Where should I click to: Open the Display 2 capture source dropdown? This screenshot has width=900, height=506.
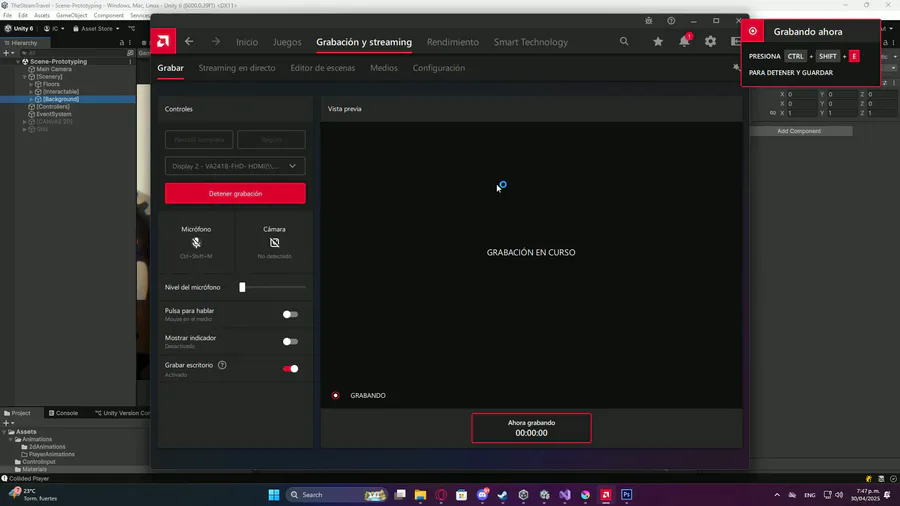click(235, 166)
